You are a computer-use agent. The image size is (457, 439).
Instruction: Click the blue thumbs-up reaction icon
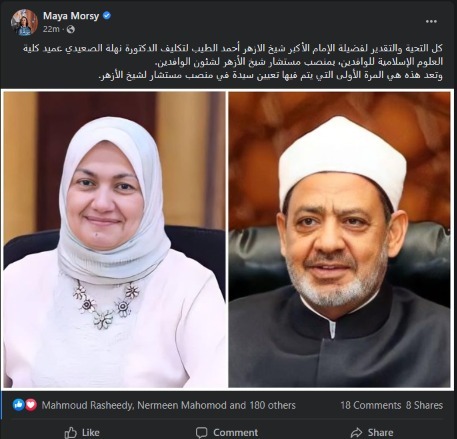coord(19,405)
